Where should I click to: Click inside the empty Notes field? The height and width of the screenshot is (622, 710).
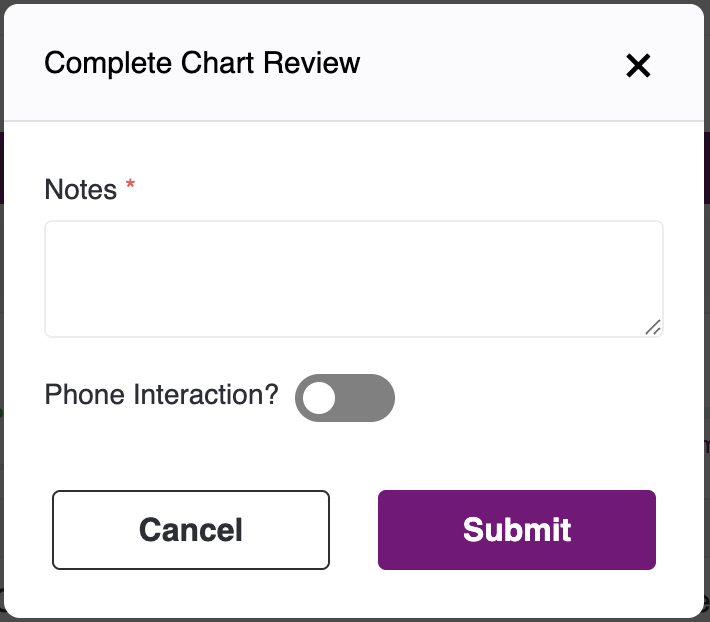coord(354,279)
